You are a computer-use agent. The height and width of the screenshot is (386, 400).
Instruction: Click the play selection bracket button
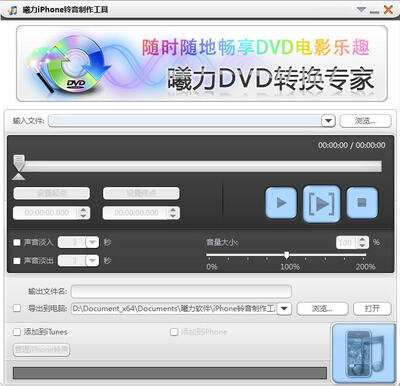point(321,203)
